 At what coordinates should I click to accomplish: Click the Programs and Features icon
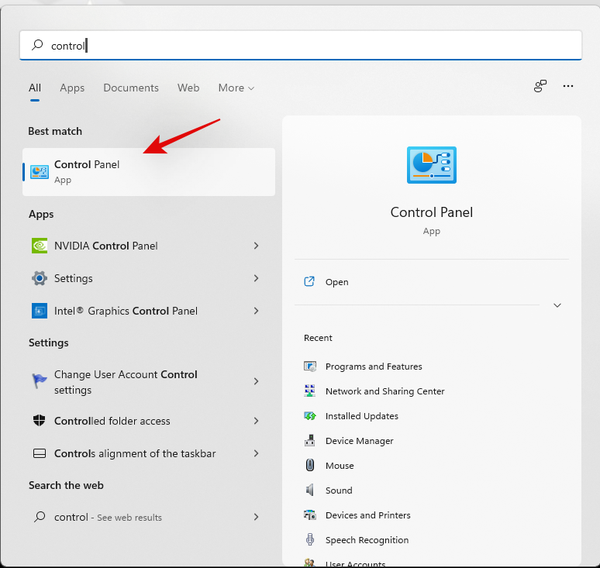310,366
